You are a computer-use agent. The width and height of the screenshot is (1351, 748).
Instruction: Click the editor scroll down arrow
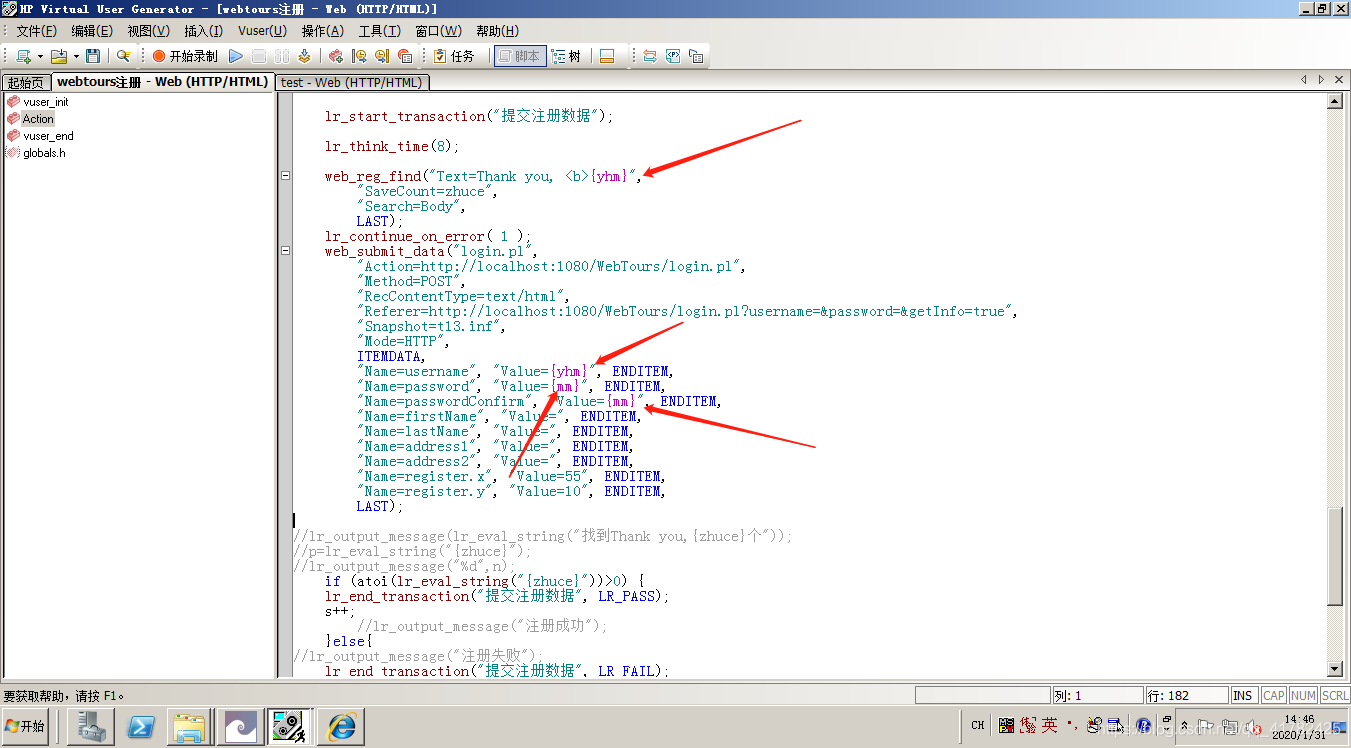click(1334, 669)
